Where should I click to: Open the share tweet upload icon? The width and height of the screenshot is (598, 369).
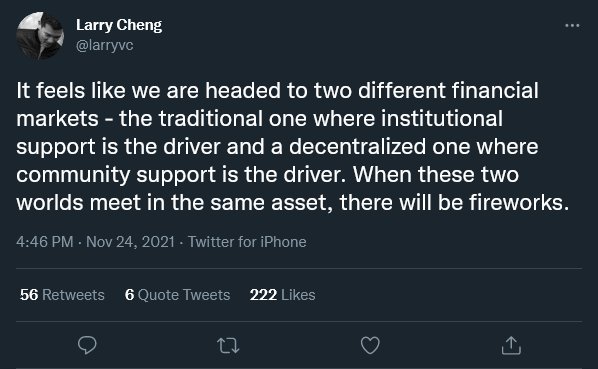pyautogui.click(x=511, y=345)
